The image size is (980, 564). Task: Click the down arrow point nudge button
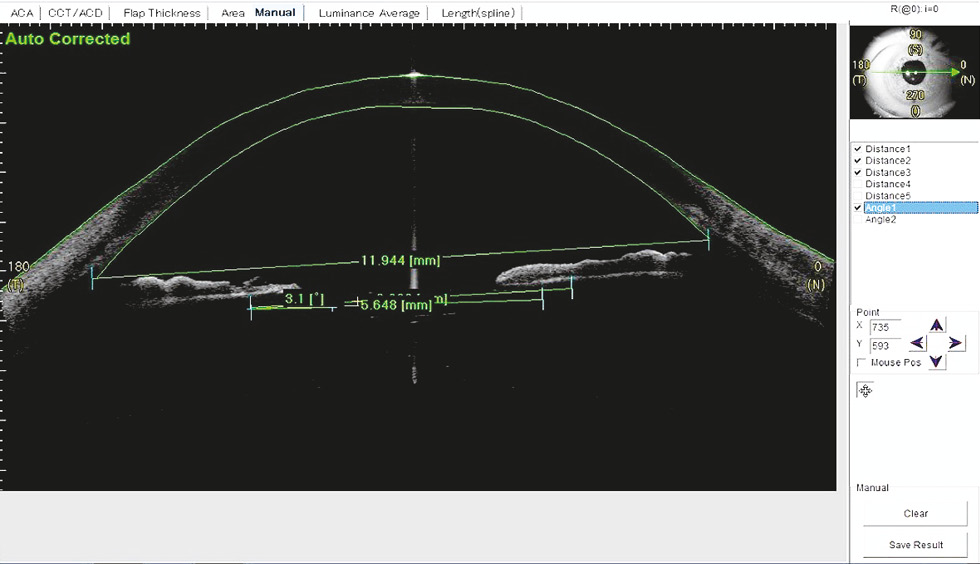coord(936,361)
